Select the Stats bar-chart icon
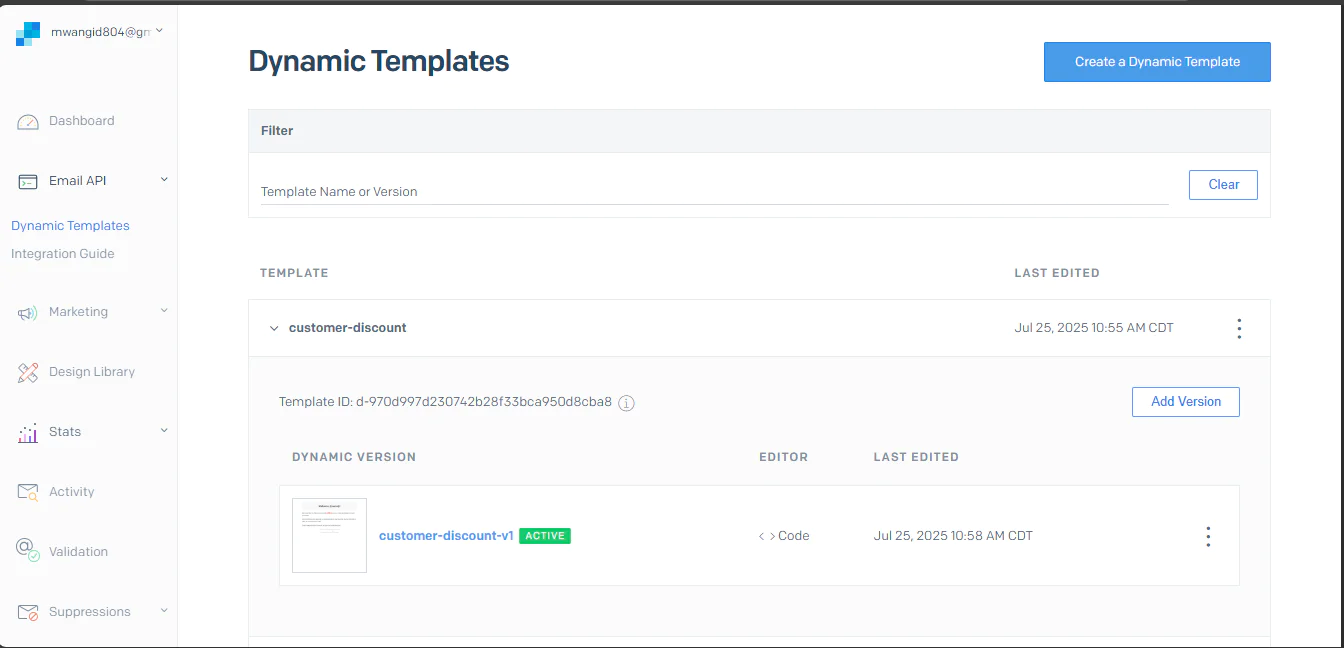1344x648 pixels. [x=25, y=431]
